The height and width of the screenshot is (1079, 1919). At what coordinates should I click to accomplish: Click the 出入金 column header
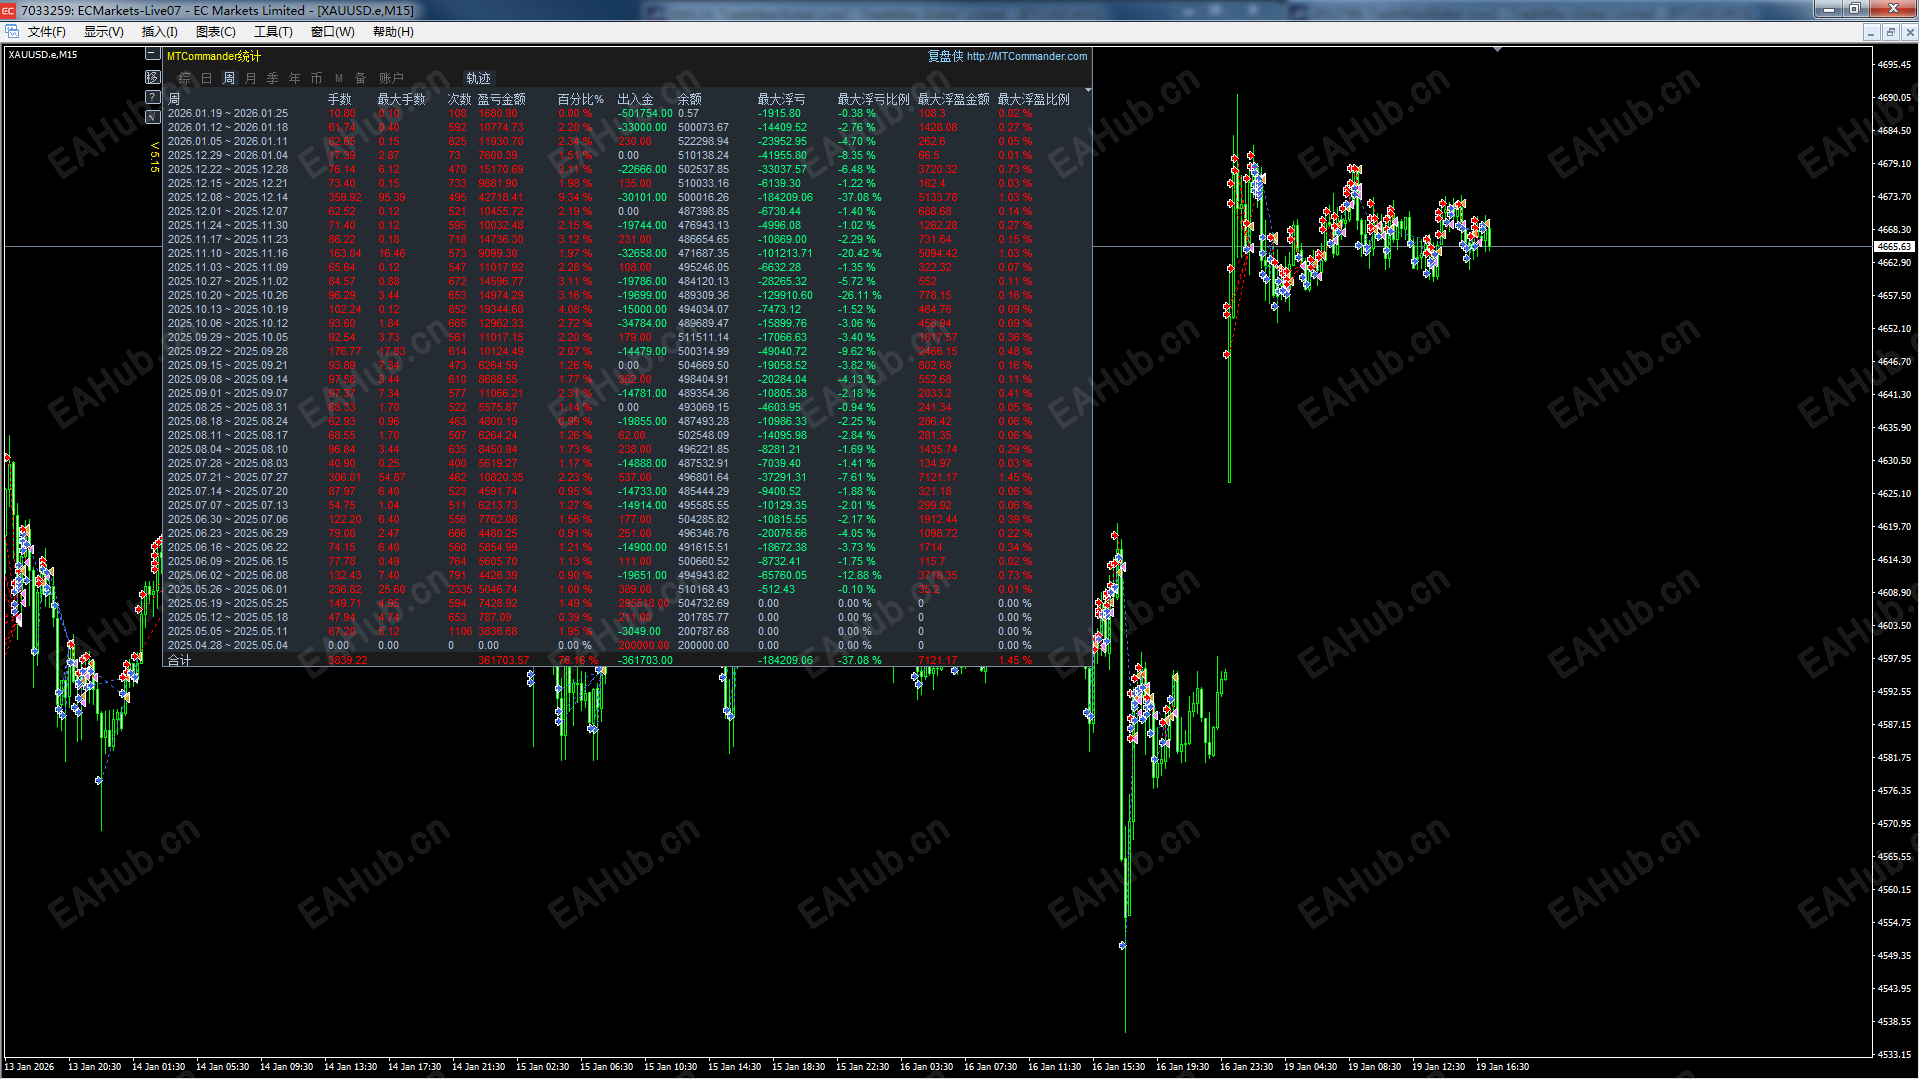[636, 99]
